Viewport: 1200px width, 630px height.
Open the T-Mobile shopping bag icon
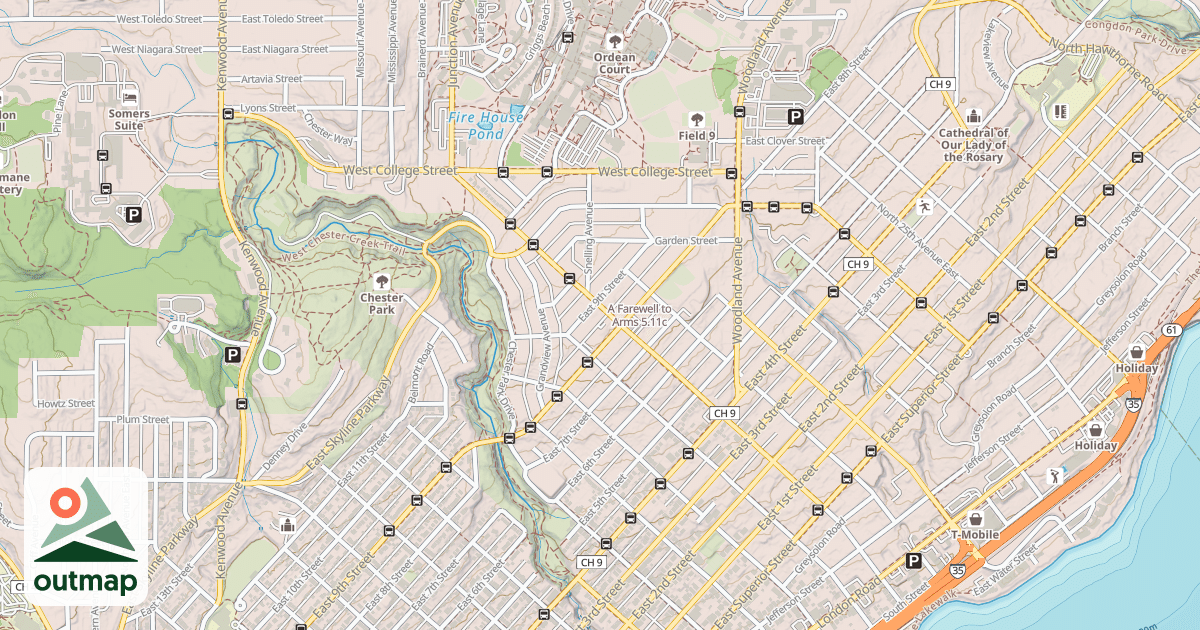(x=975, y=518)
